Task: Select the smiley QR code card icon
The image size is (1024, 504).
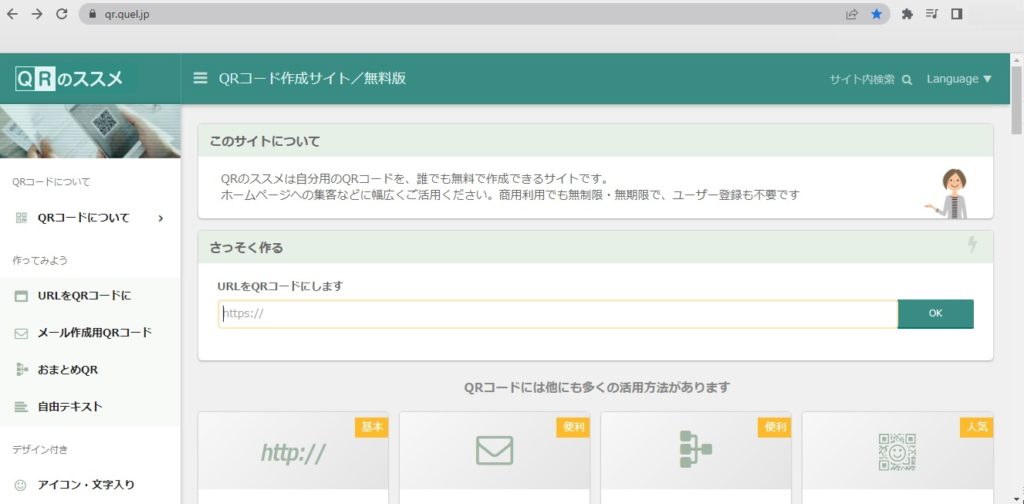Action: [x=896, y=451]
